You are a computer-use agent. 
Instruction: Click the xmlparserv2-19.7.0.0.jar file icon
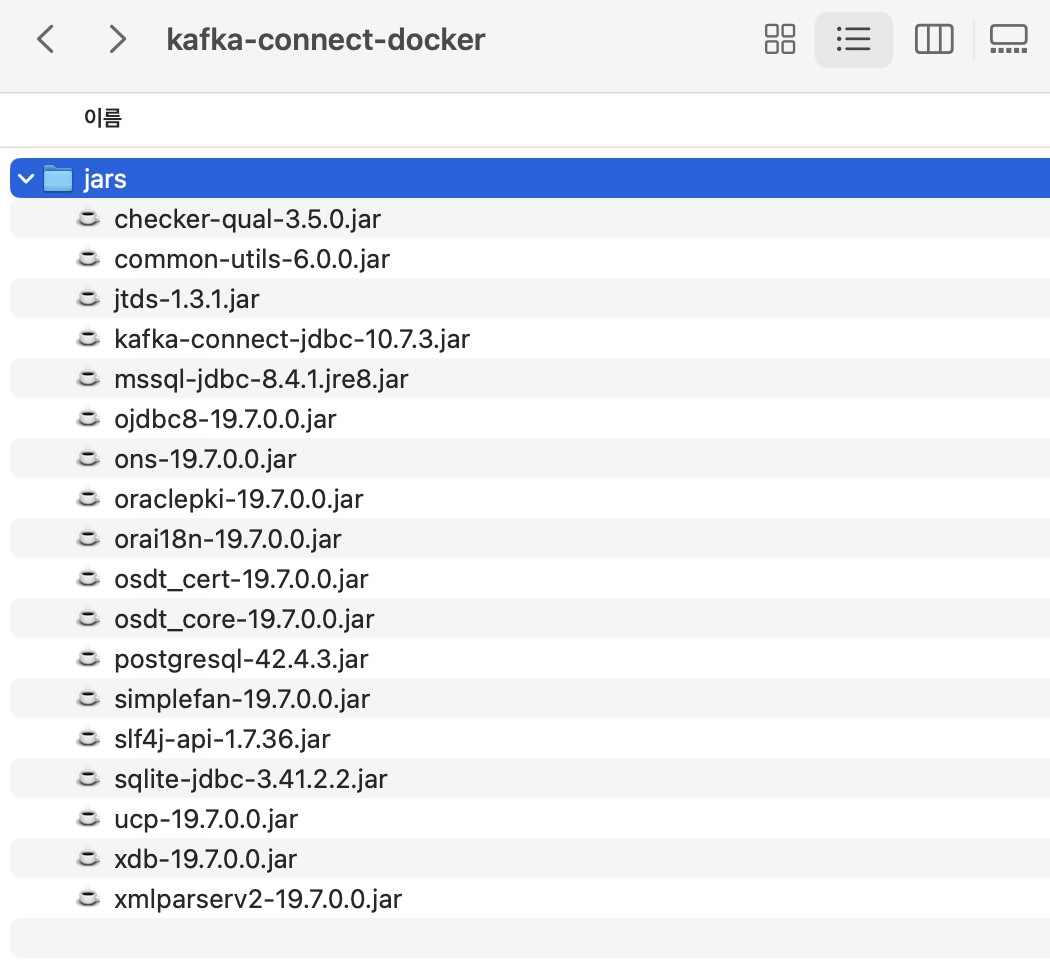88,898
